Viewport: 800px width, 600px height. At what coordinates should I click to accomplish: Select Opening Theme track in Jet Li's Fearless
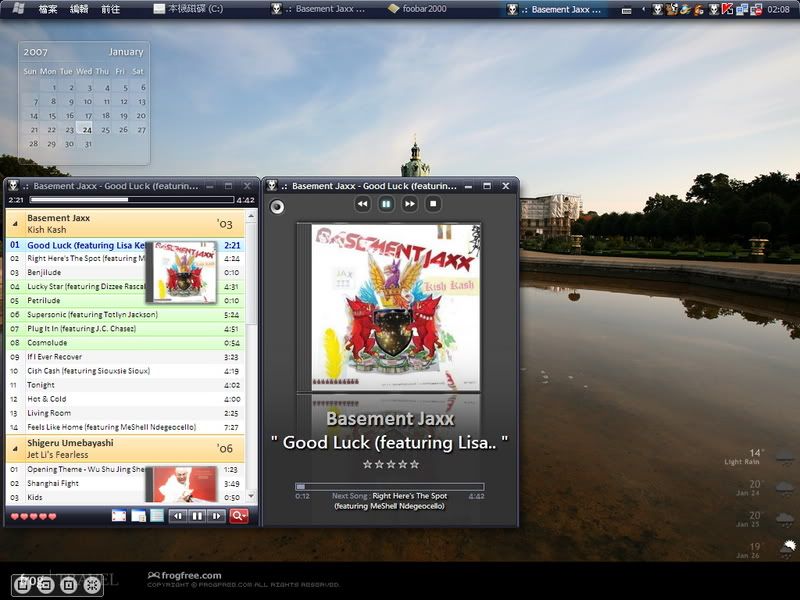(x=125, y=469)
